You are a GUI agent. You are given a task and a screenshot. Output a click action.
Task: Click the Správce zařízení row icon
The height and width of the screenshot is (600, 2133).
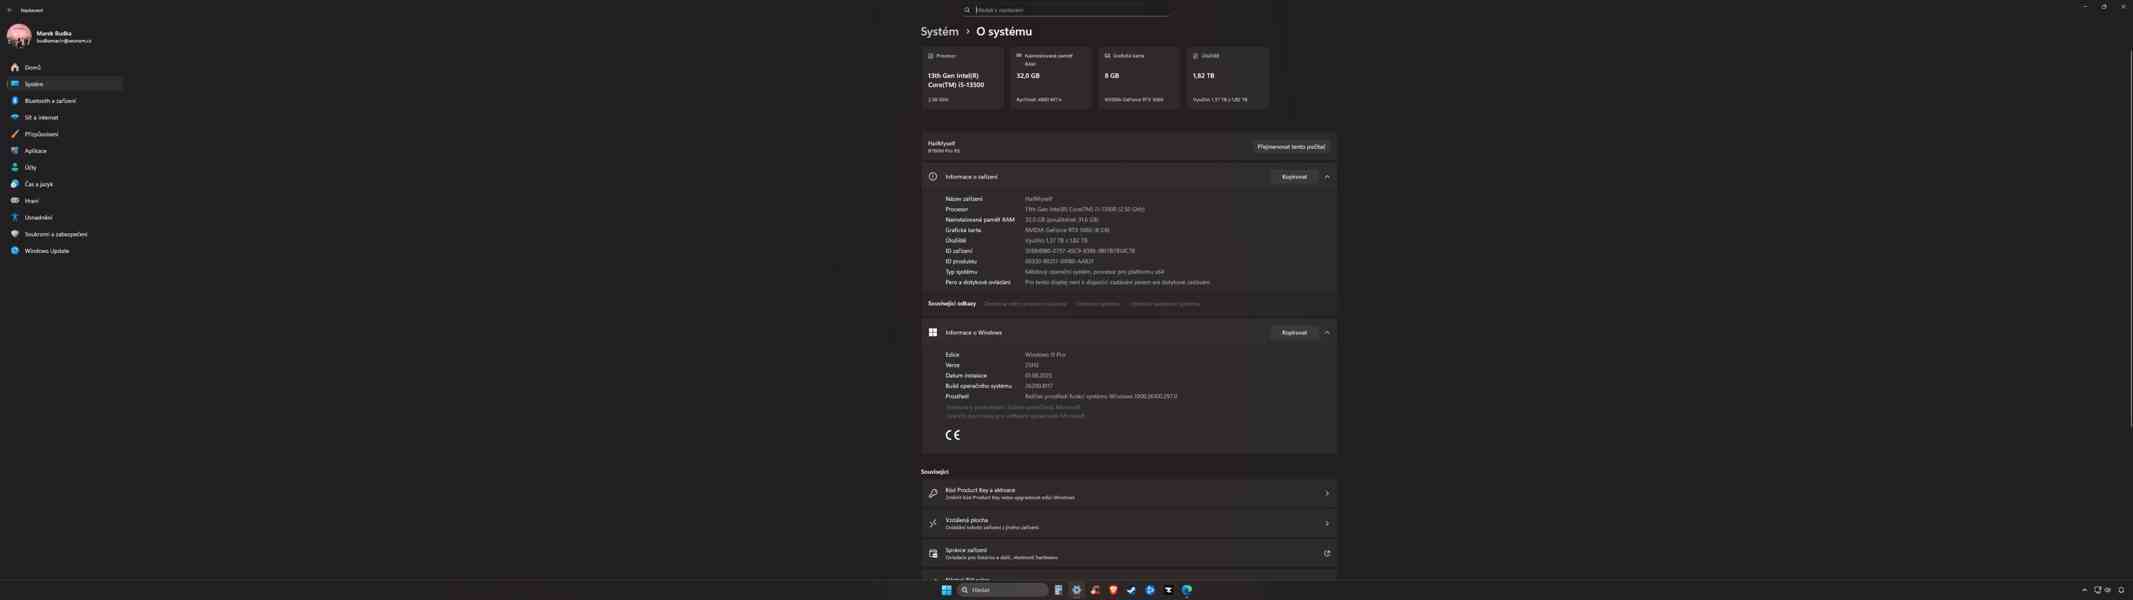pos(933,554)
